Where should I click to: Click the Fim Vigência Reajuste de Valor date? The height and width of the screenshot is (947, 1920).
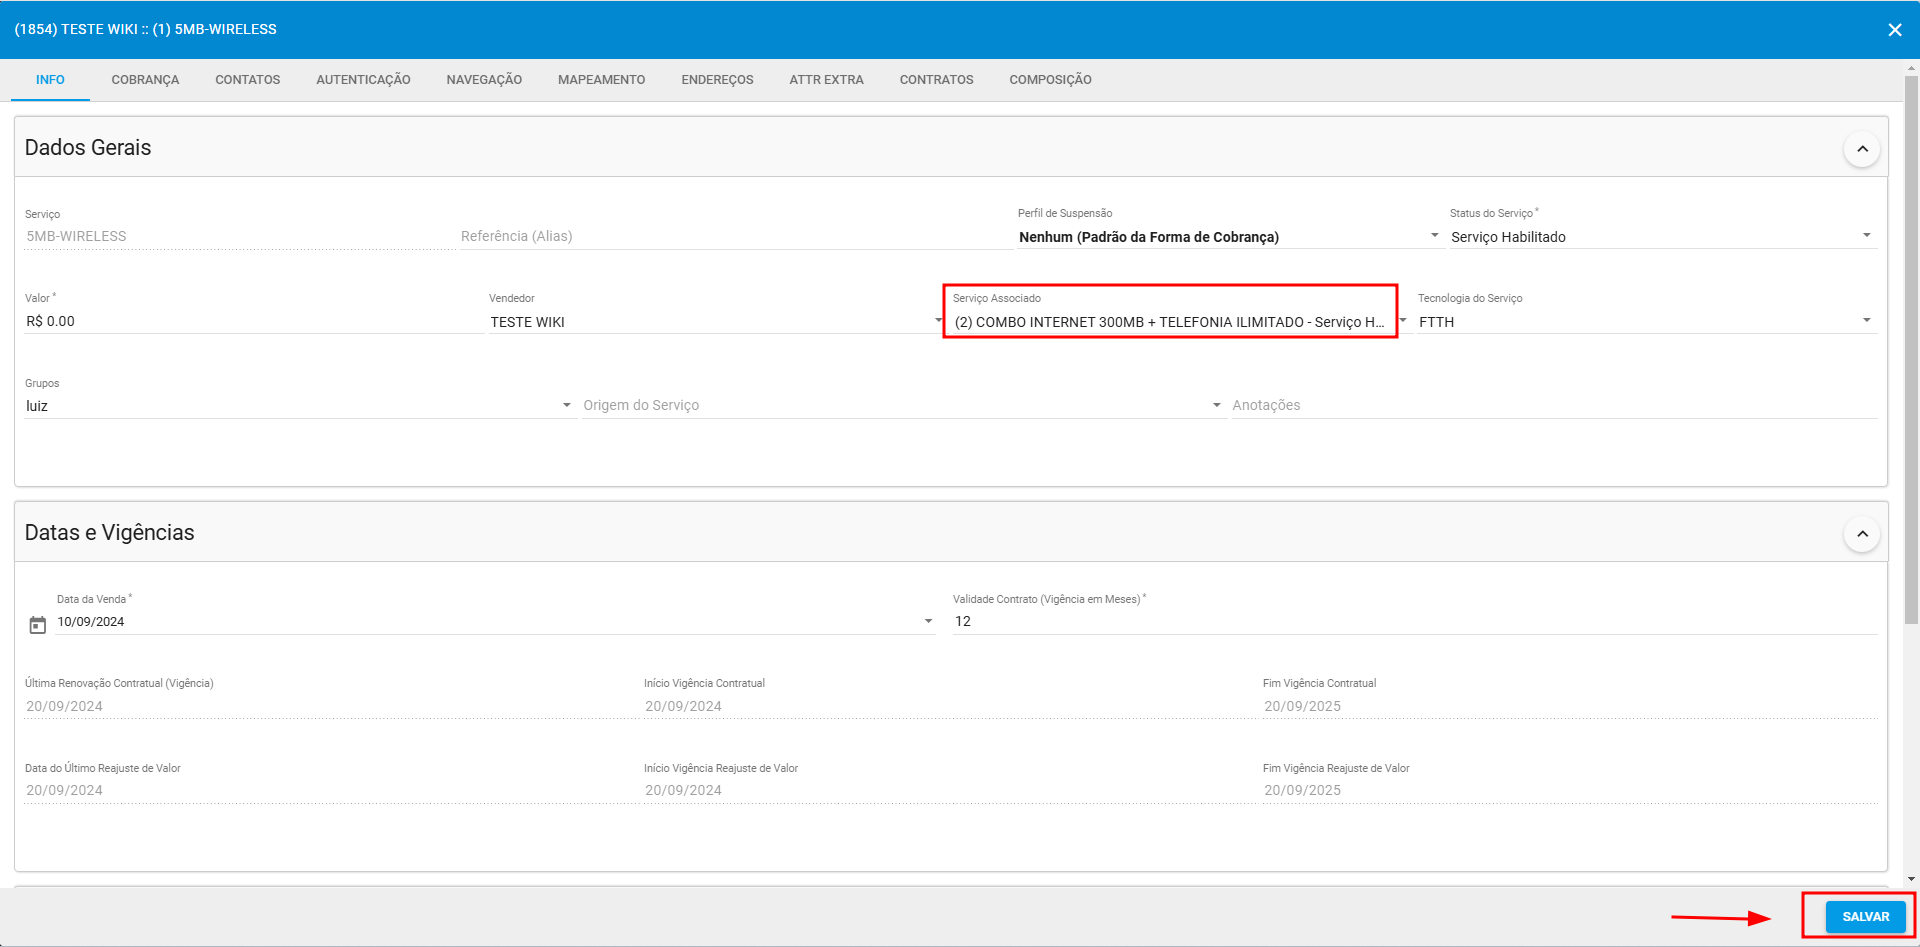click(1302, 791)
